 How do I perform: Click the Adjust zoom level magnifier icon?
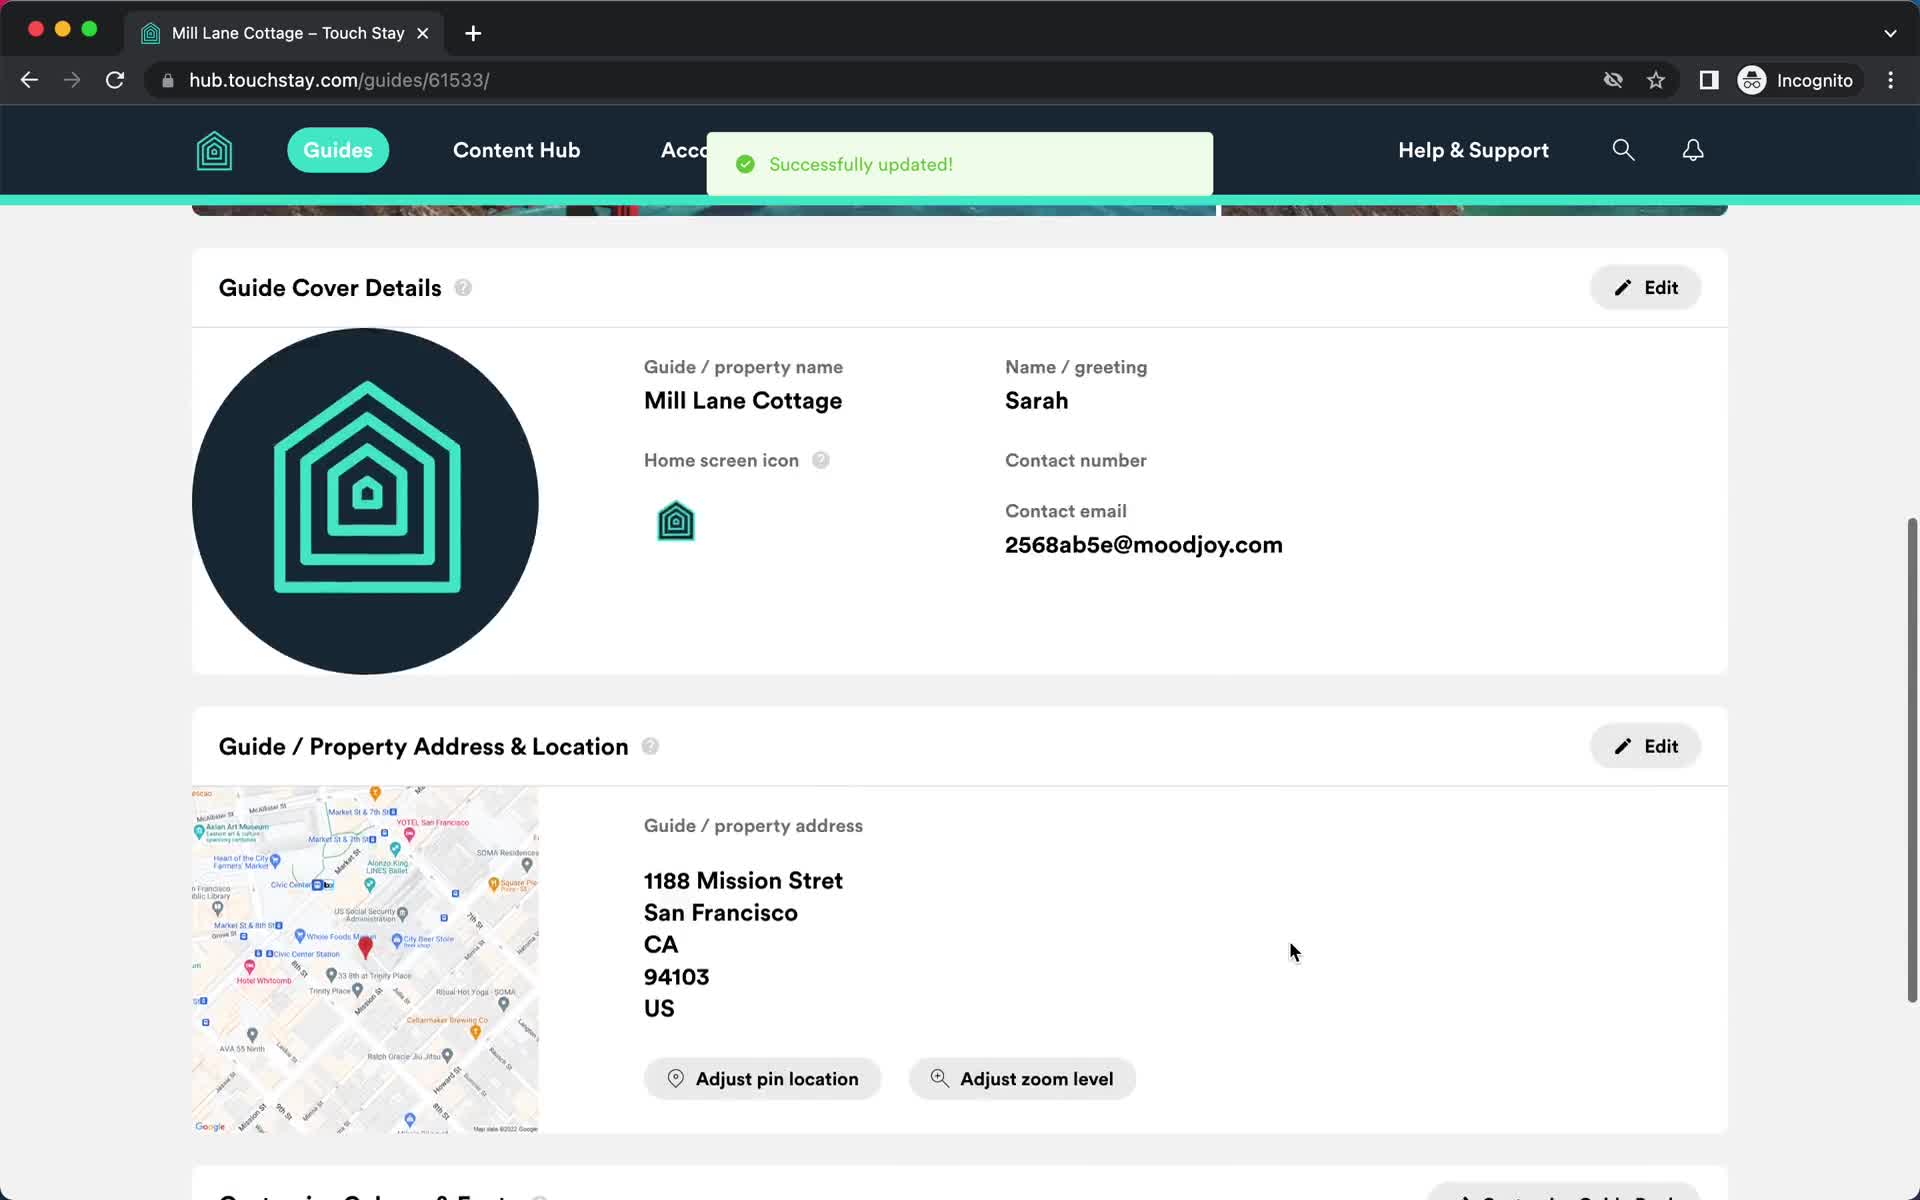940,1078
